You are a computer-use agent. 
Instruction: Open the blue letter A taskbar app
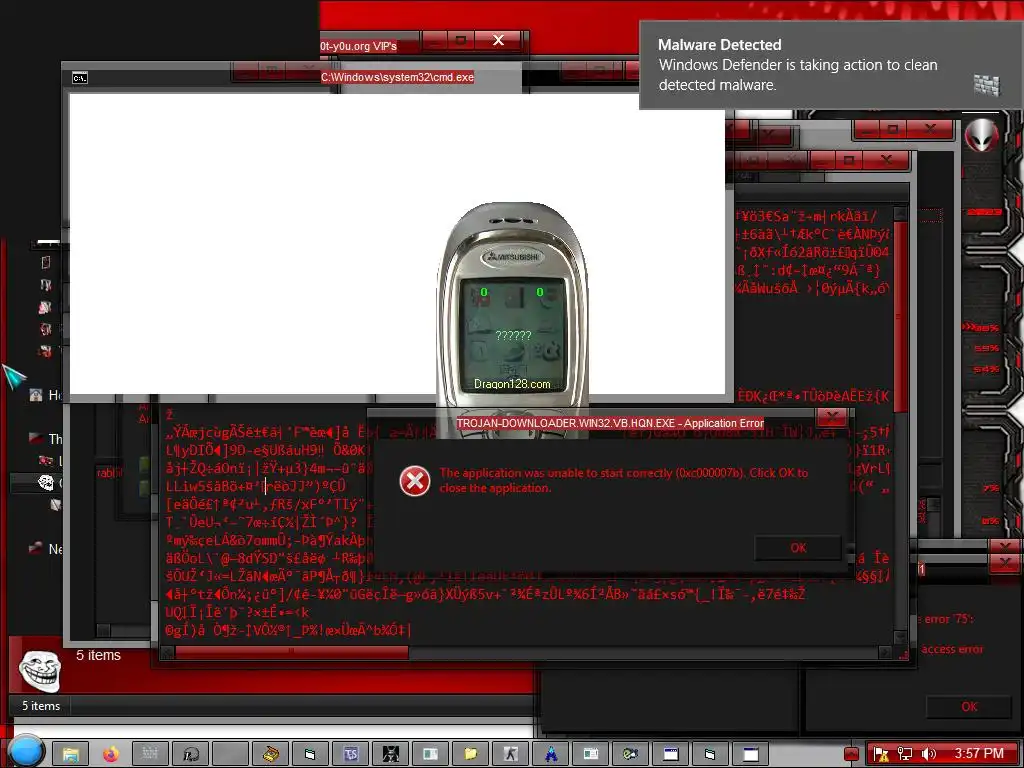551,754
